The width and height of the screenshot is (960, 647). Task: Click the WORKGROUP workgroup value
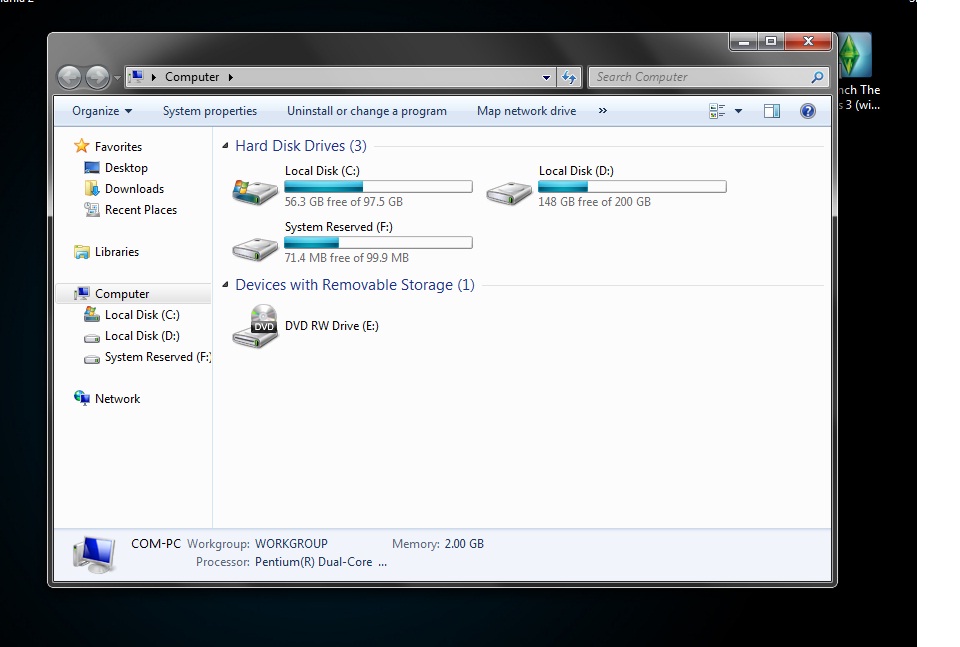(291, 544)
